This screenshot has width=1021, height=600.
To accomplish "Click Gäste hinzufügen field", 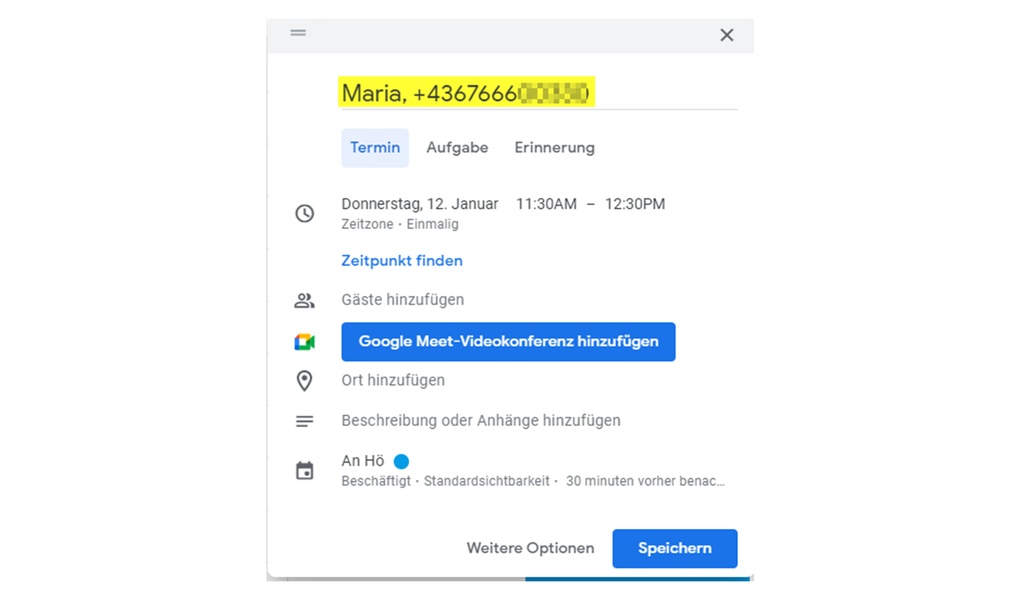I will (x=402, y=300).
